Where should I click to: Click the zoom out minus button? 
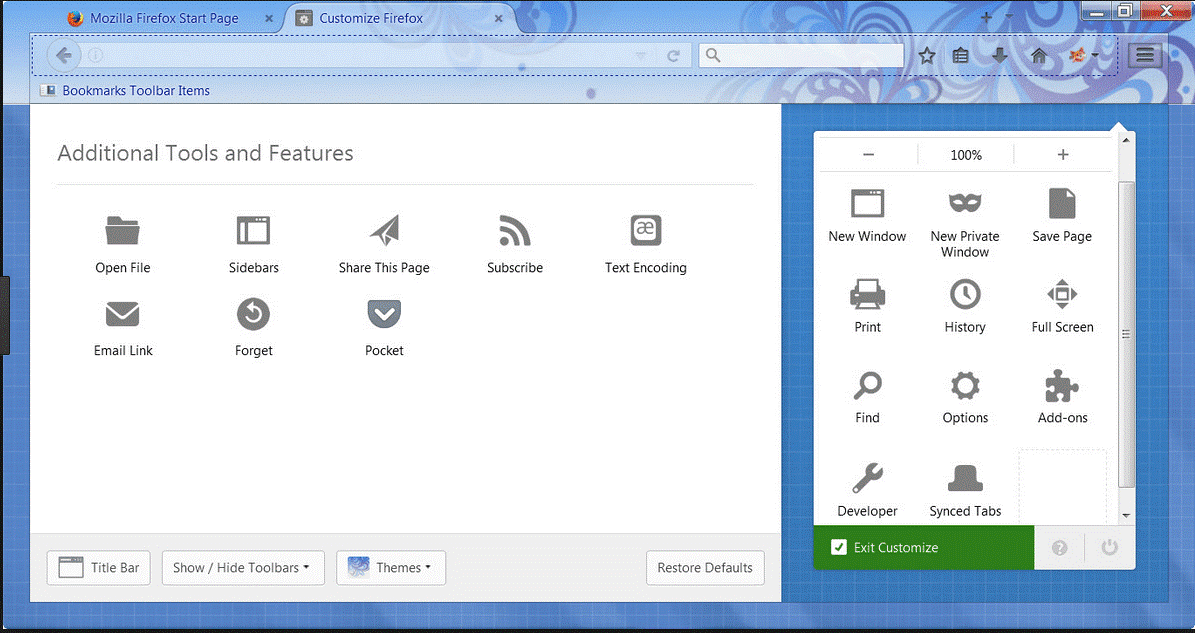coord(868,155)
